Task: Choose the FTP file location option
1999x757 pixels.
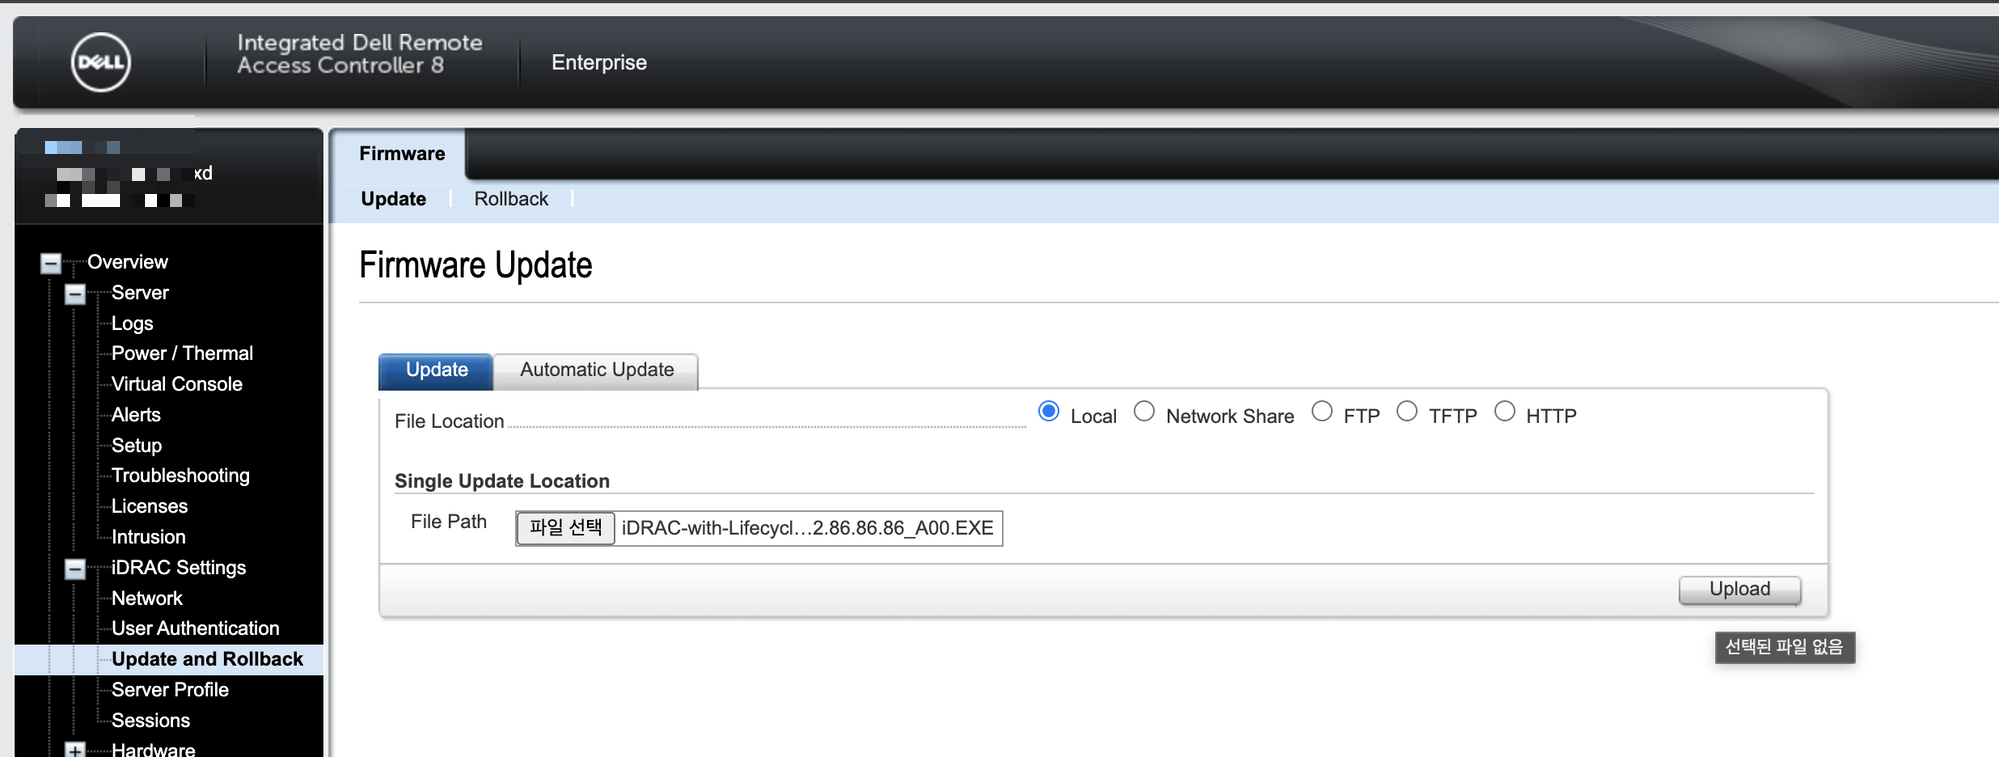Action: pyautogui.click(x=1322, y=411)
